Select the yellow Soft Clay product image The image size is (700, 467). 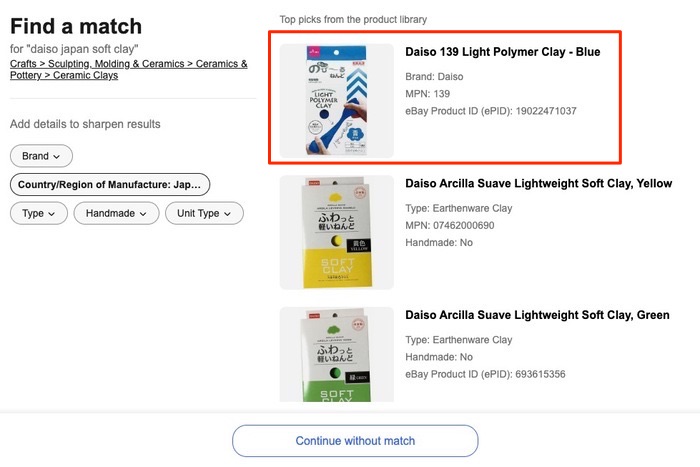click(x=336, y=233)
